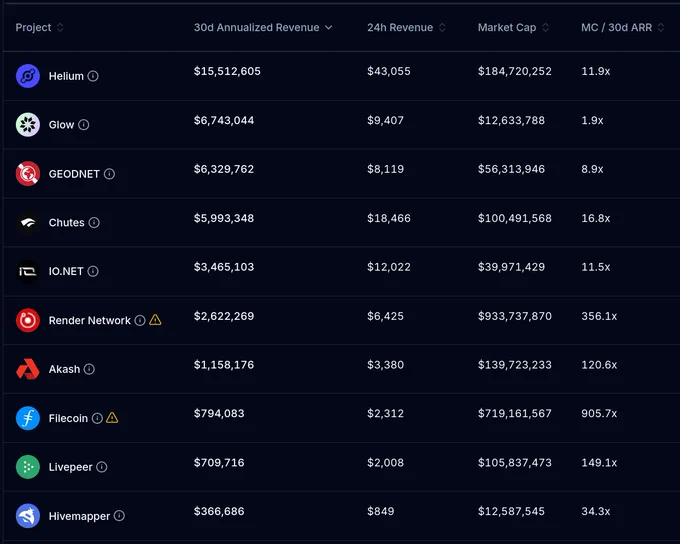Open the Akash project name link
680x544 pixels.
(64, 369)
